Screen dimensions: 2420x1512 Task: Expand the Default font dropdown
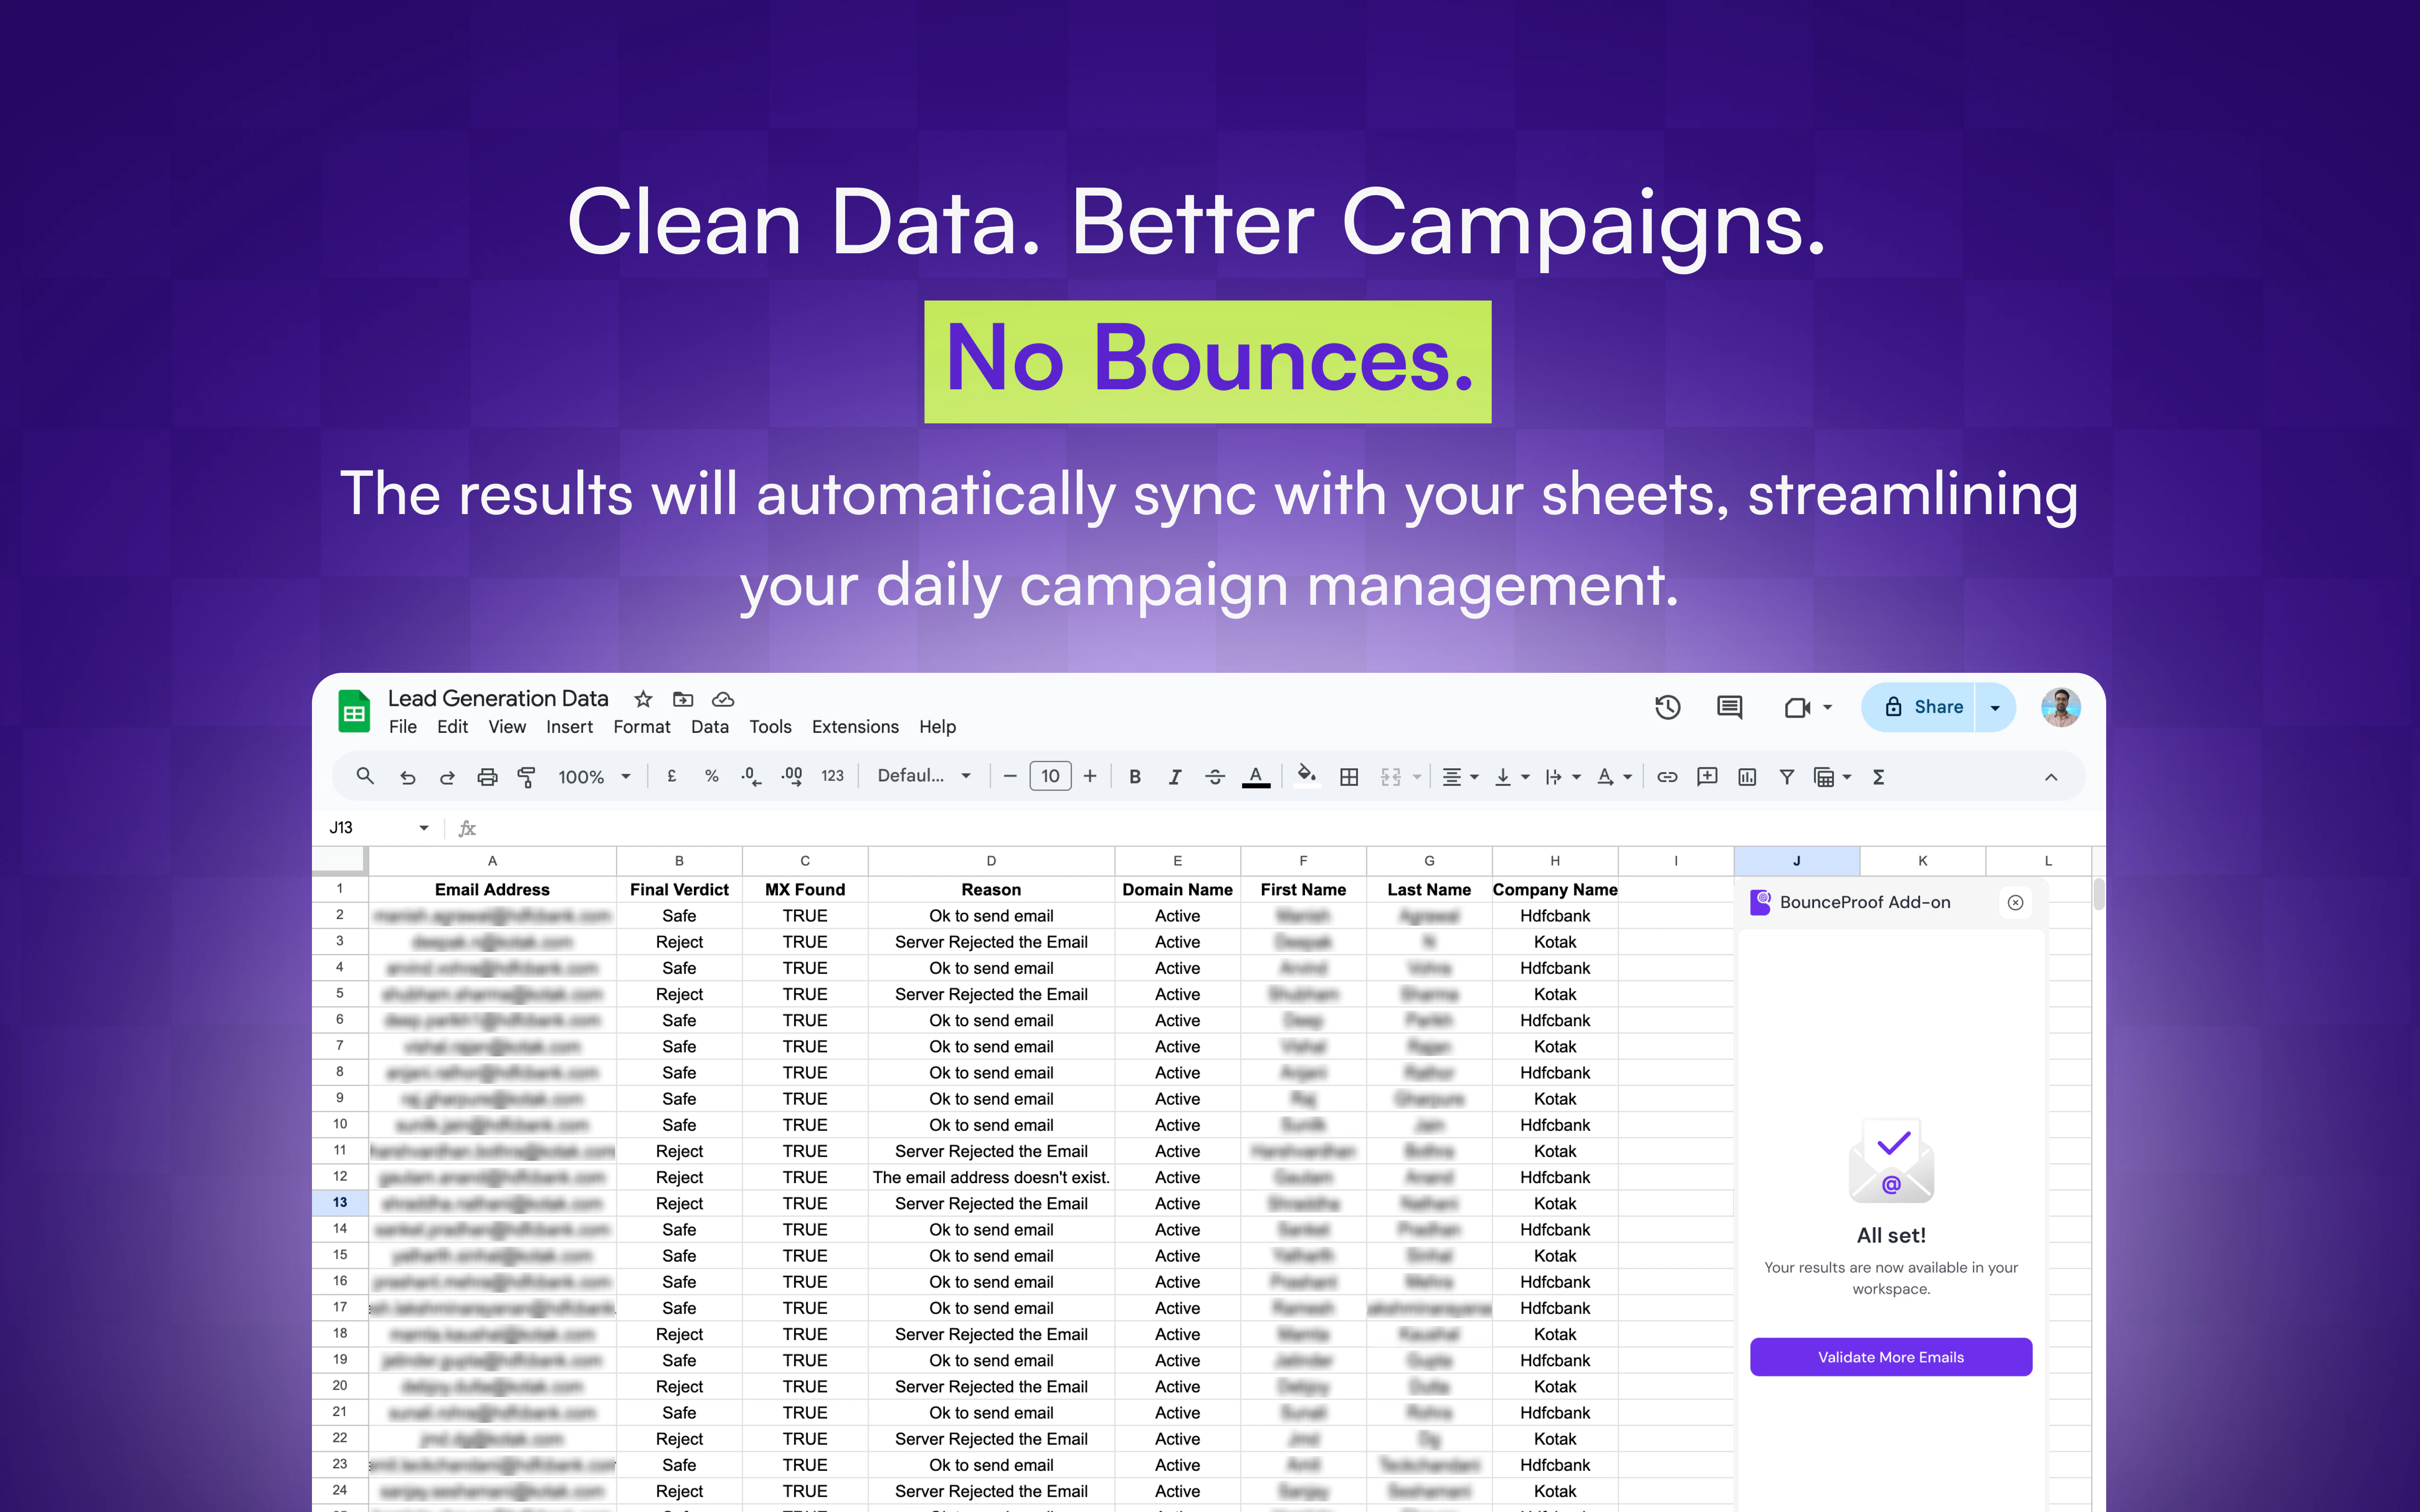(924, 776)
